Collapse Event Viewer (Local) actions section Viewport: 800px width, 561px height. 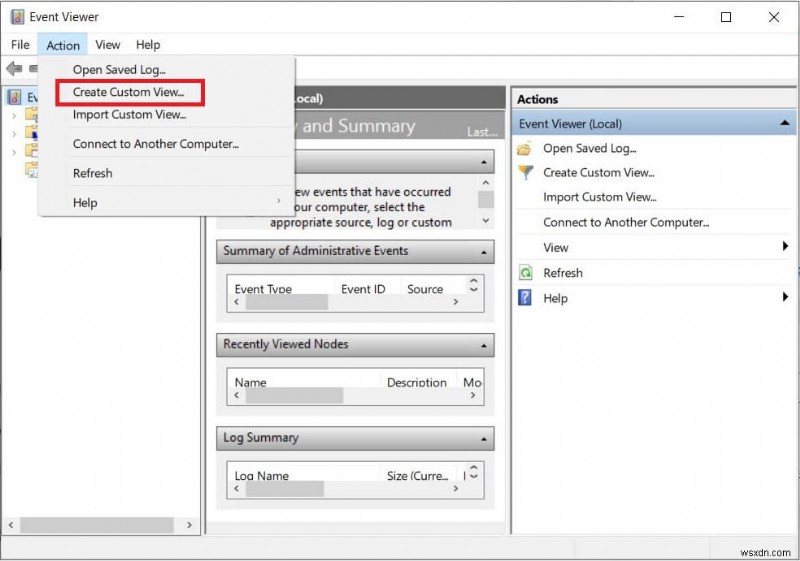(784, 123)
